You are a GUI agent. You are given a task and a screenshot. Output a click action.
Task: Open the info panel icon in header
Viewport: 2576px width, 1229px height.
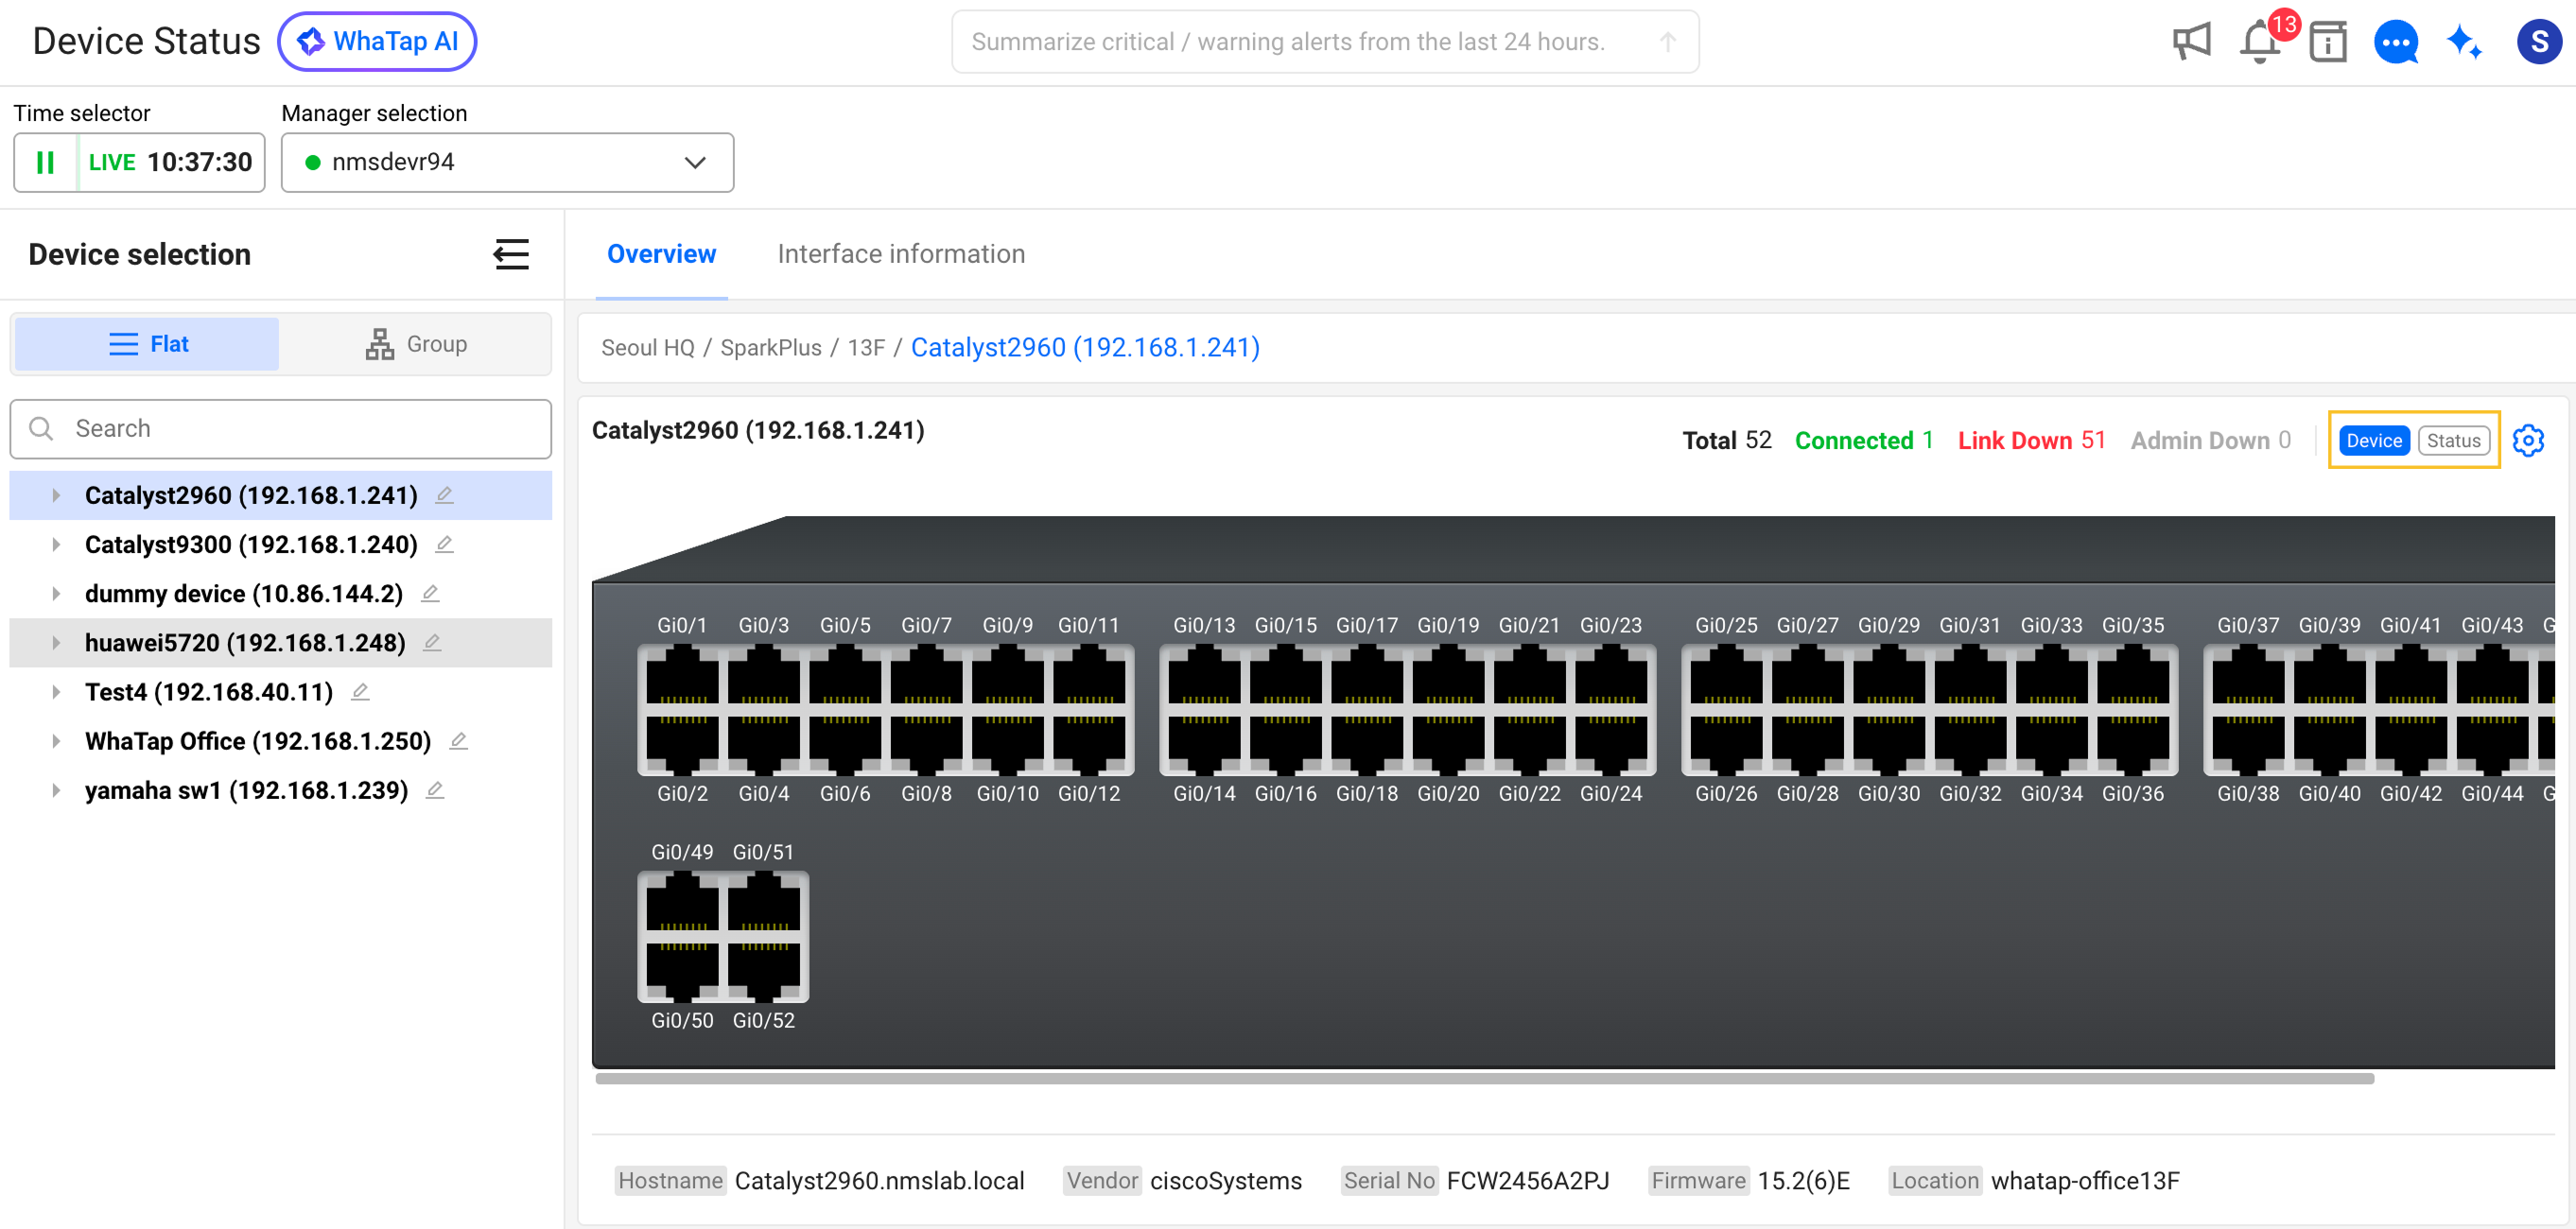pos(2328,42)
